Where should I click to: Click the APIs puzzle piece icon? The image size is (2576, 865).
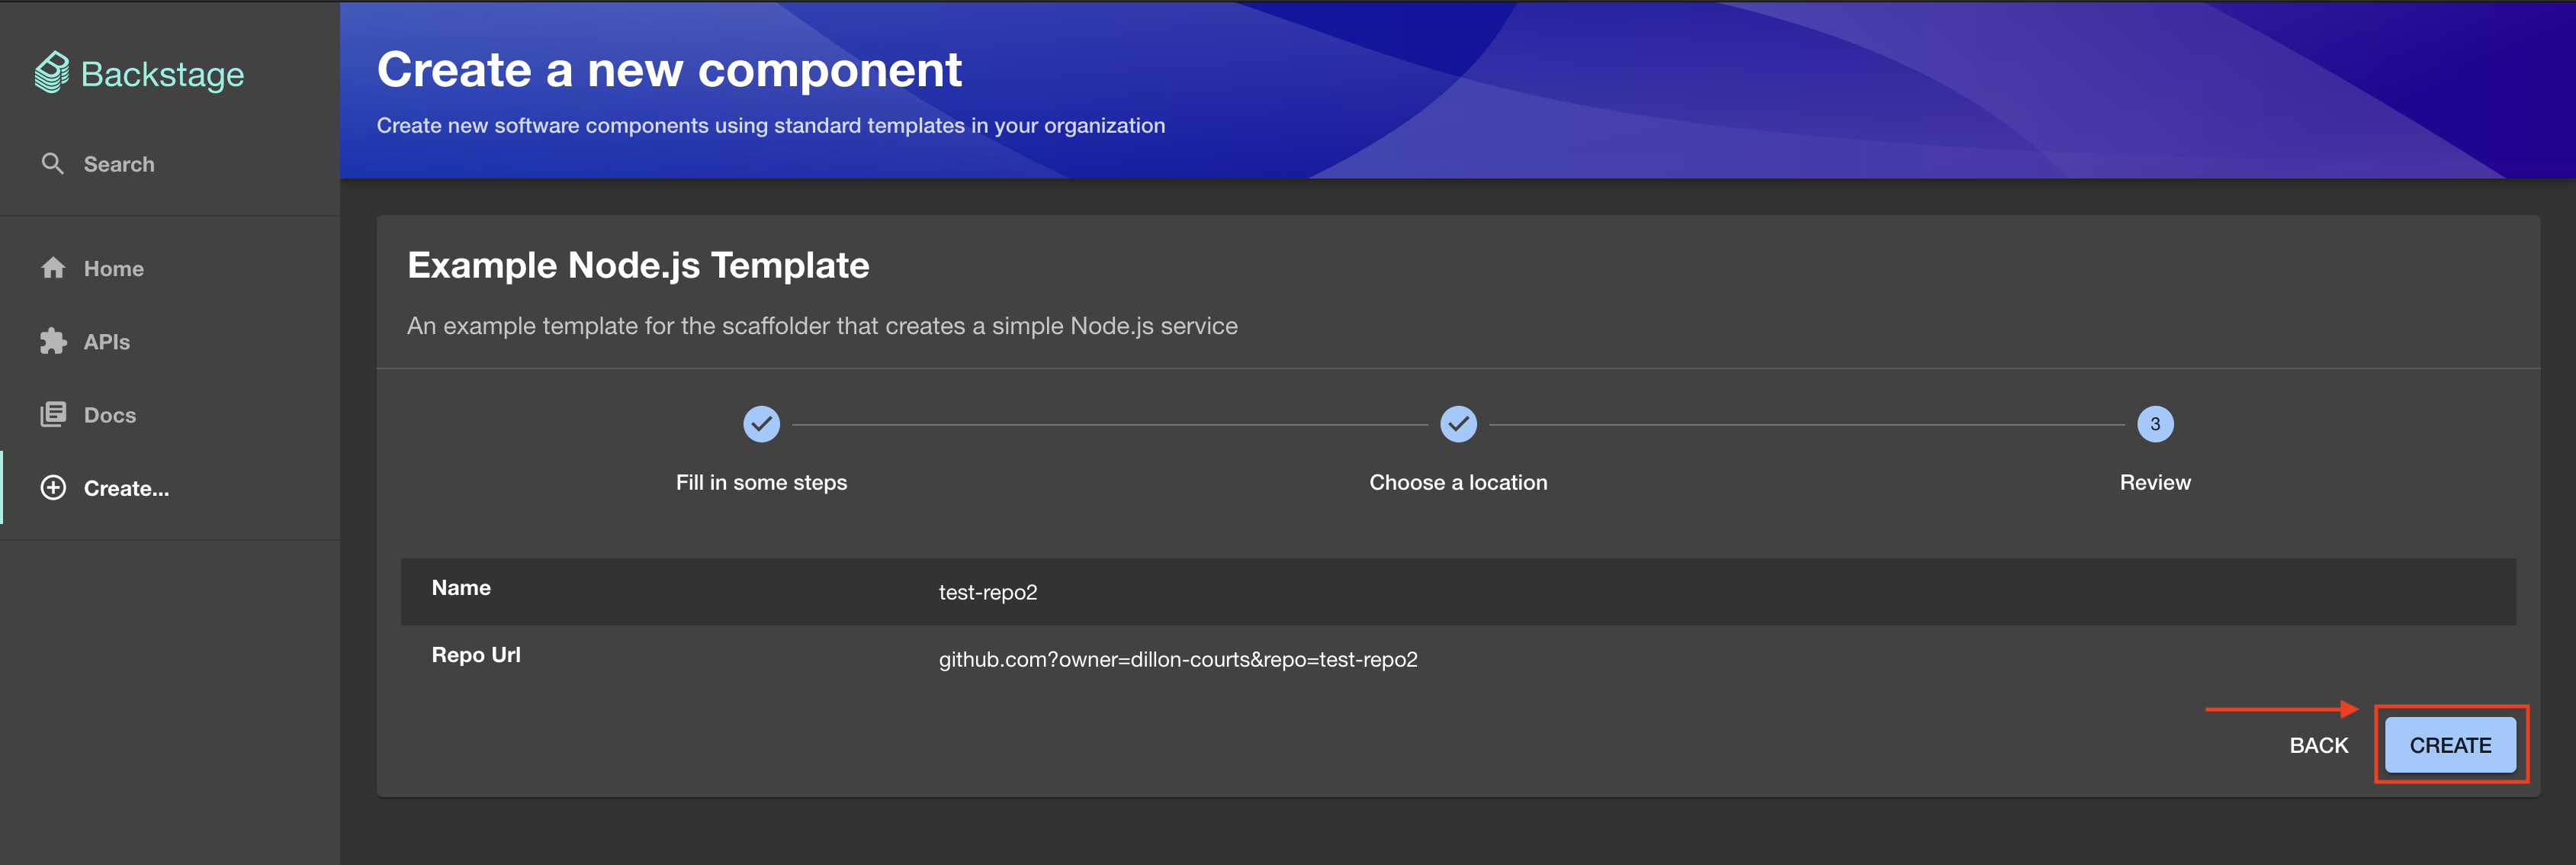coord(53,342)
